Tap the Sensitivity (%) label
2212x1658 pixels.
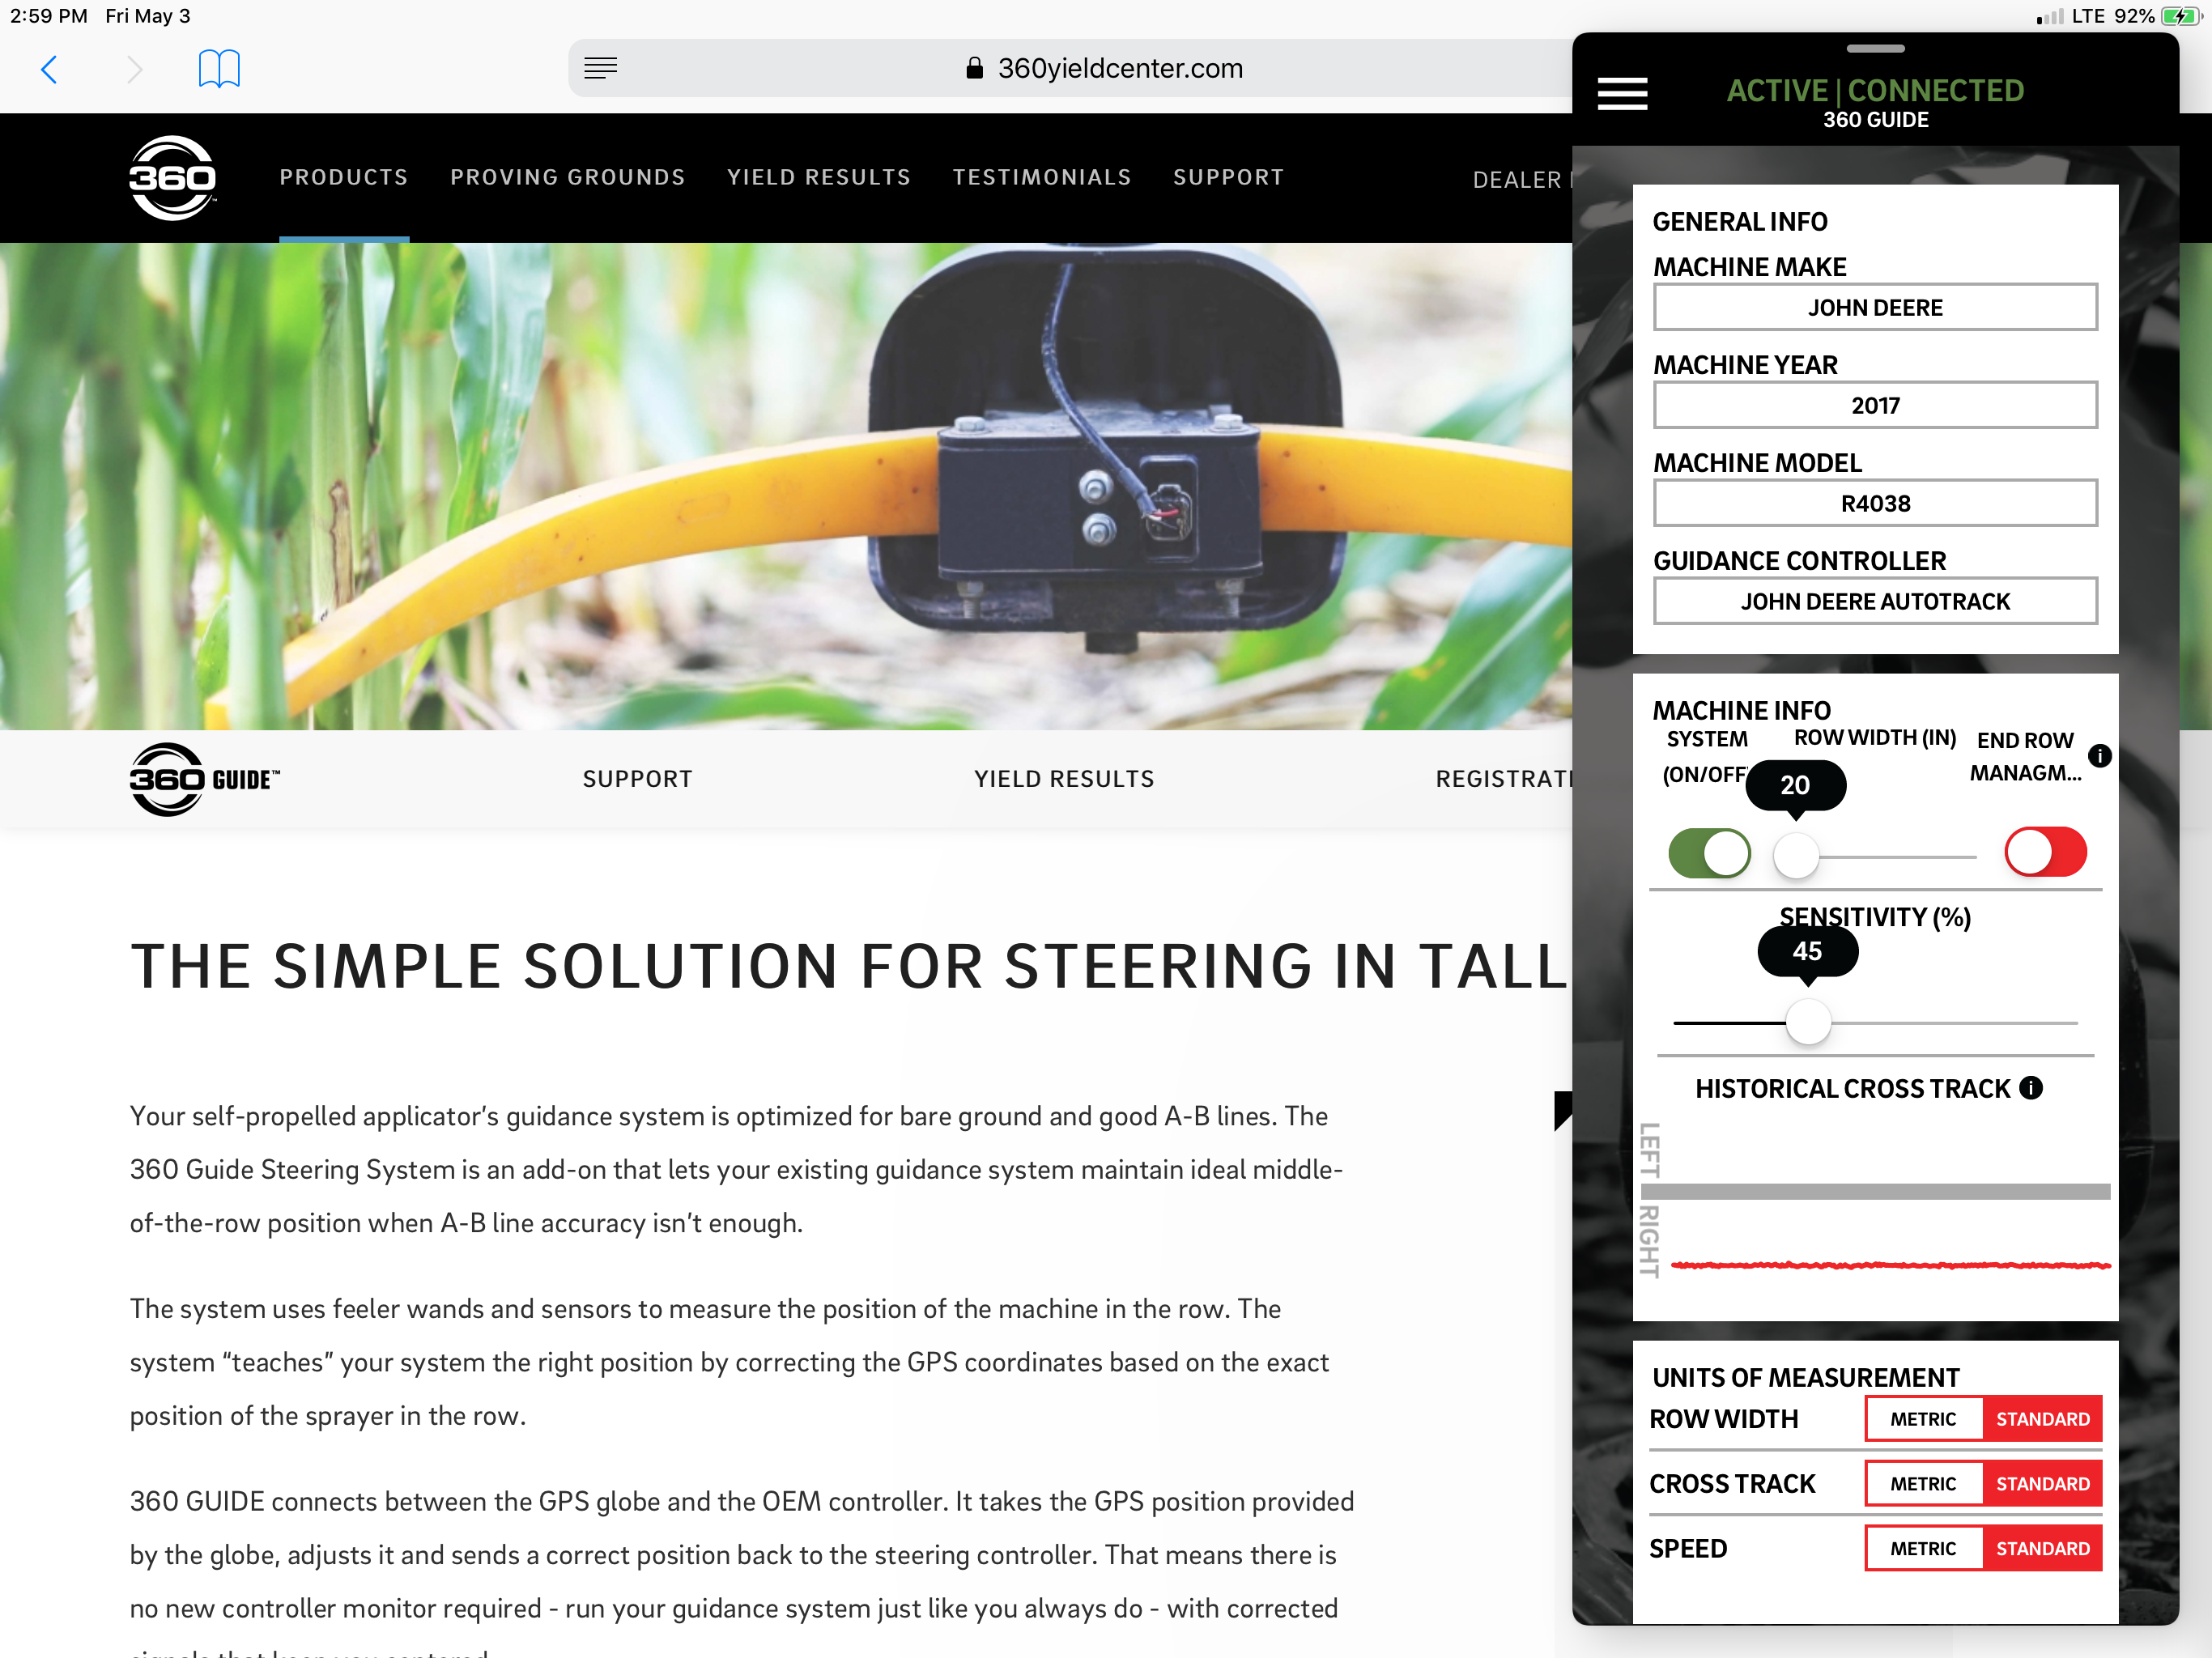[x=1875, y=917]
